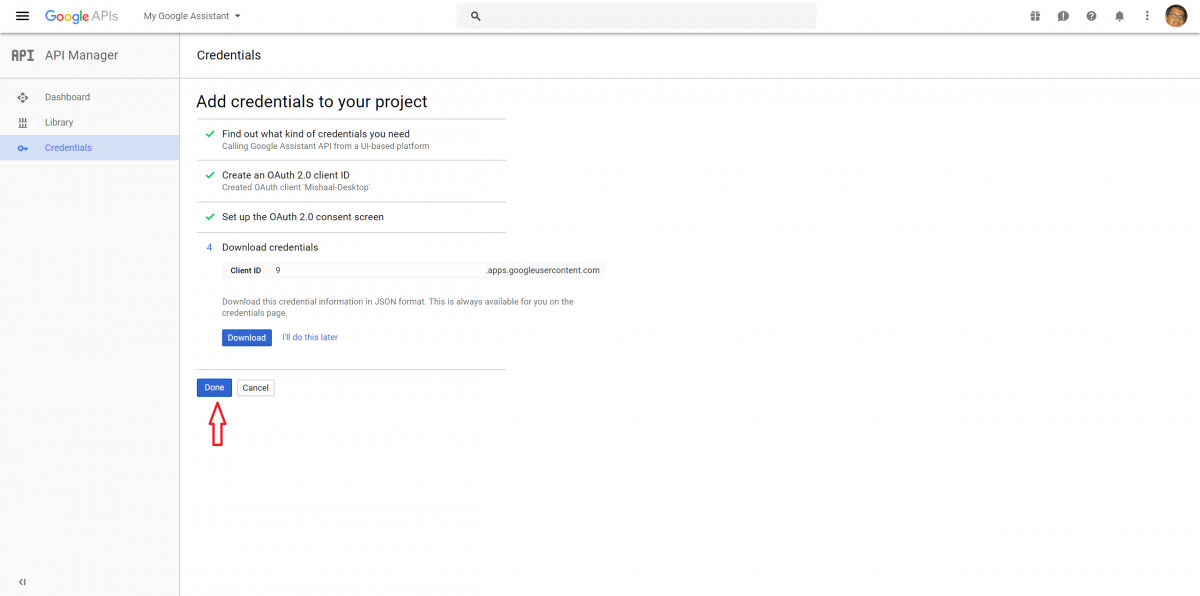The height and width of the screenshot is (596, 1200).
Task: Click the I'll do this later link
Action: pyautogui.click(x=310, y=337)
